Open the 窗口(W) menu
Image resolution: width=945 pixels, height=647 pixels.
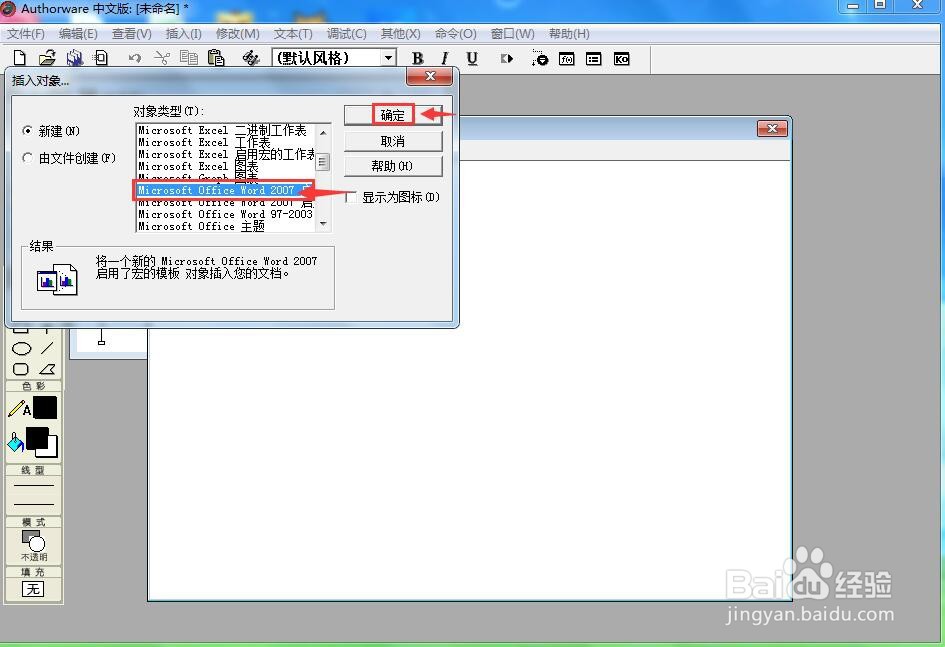pos(512,34)
